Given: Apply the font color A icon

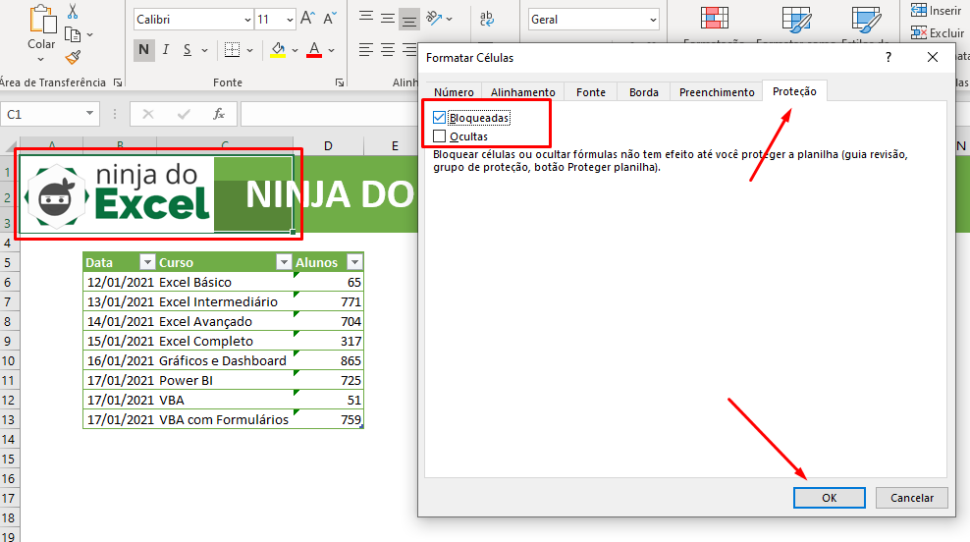Looking at the screenshot, I should 314,49.
